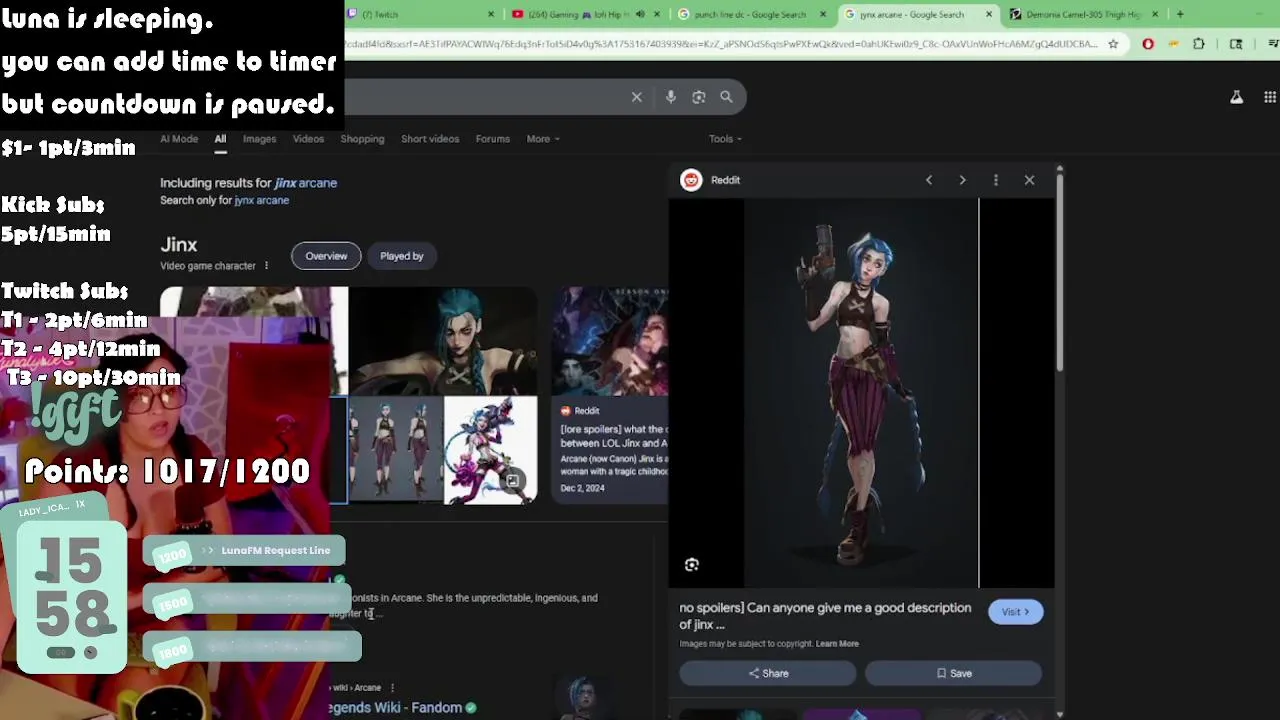Open the colorful League Jinx artwork thumbnail
Viewport: 1280px width, 720px height.
491,450
